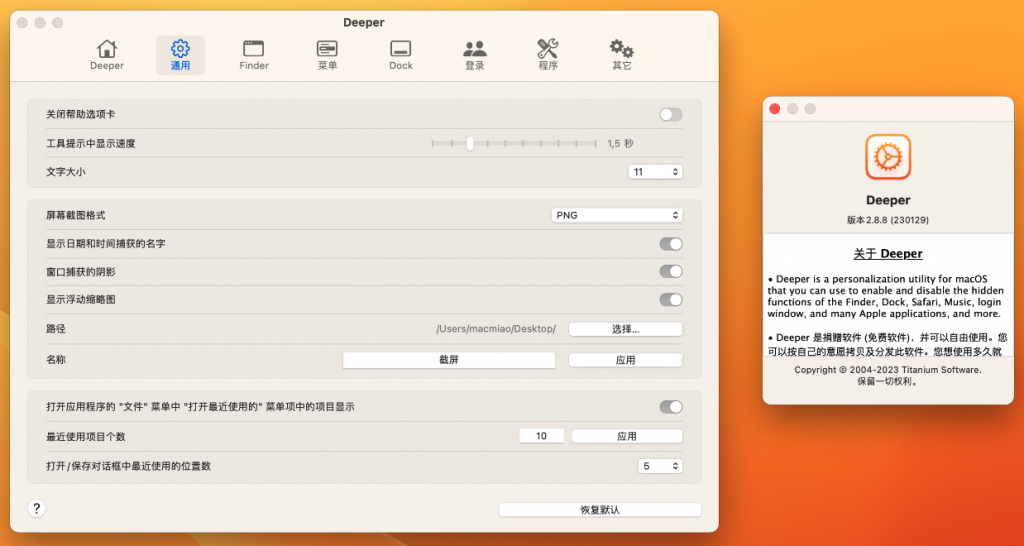Click the 选择... path button
The width and height of the screenshot is (1024, 546).
pos(626,329)
